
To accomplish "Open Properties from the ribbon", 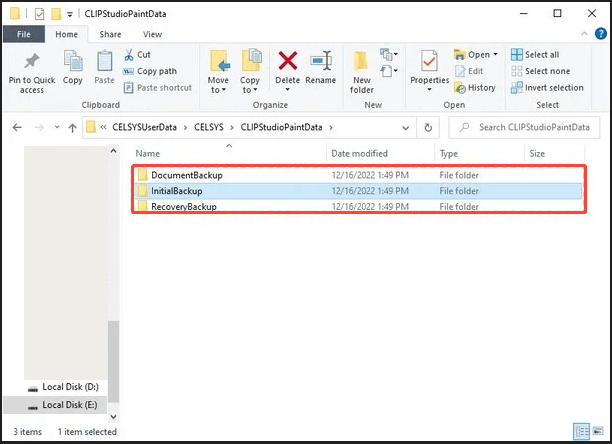I will 429,61.
